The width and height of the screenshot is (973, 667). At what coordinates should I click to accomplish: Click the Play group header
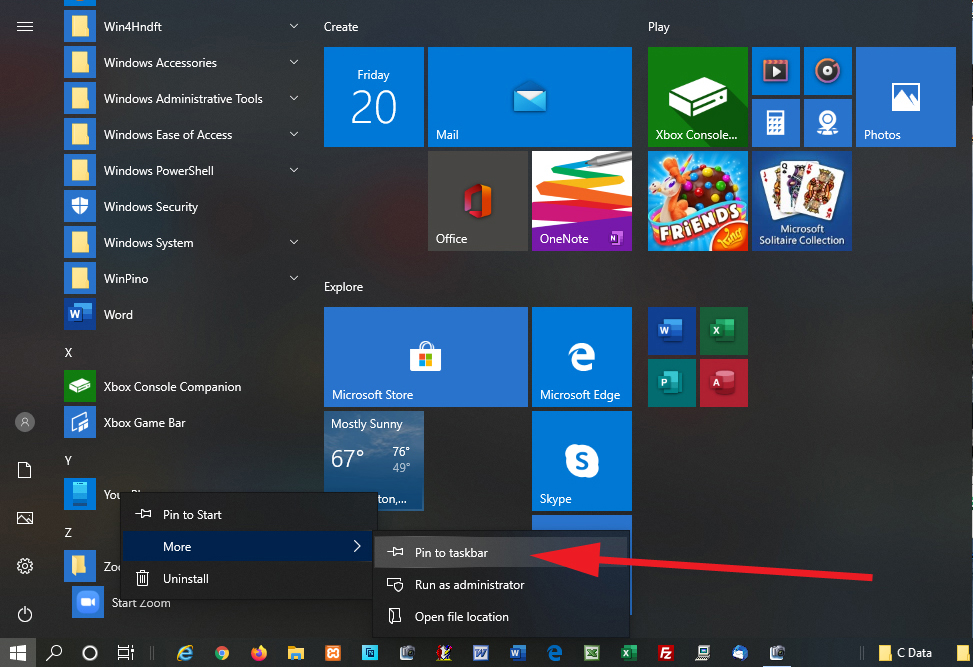pyautogui.click(x=658, y=27)
